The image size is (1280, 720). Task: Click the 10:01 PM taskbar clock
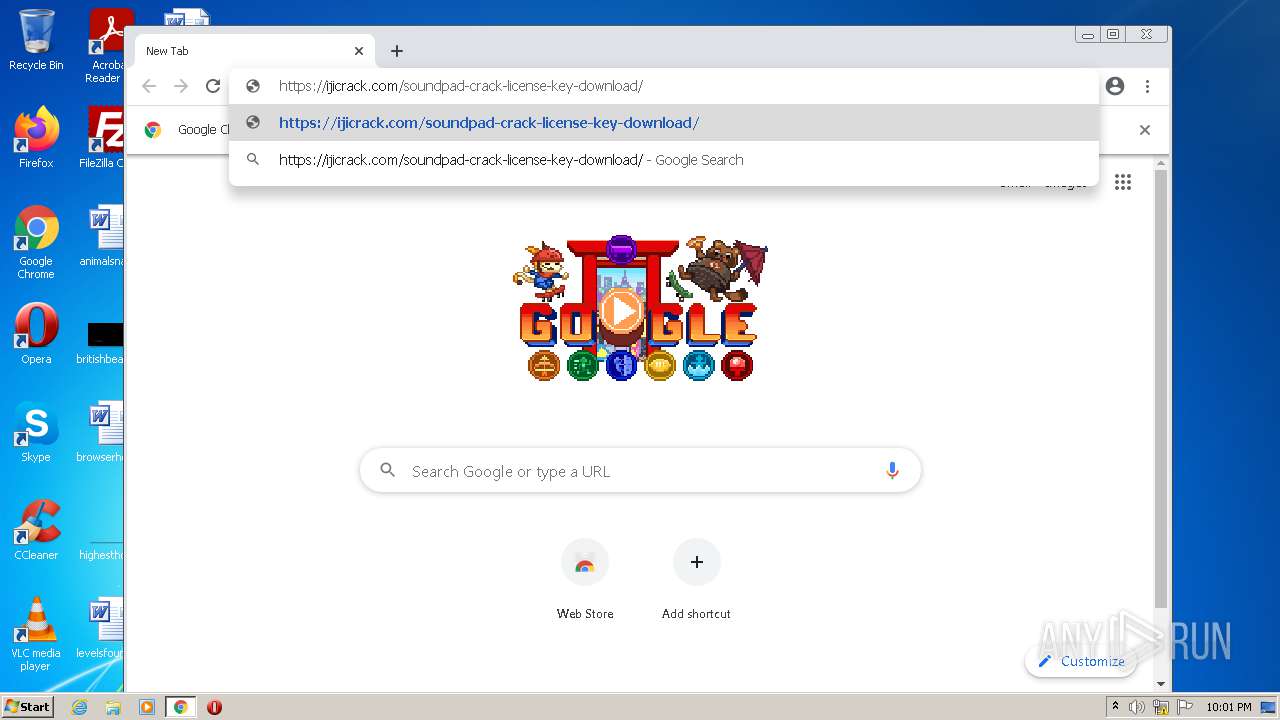[x=1229, y=707]
